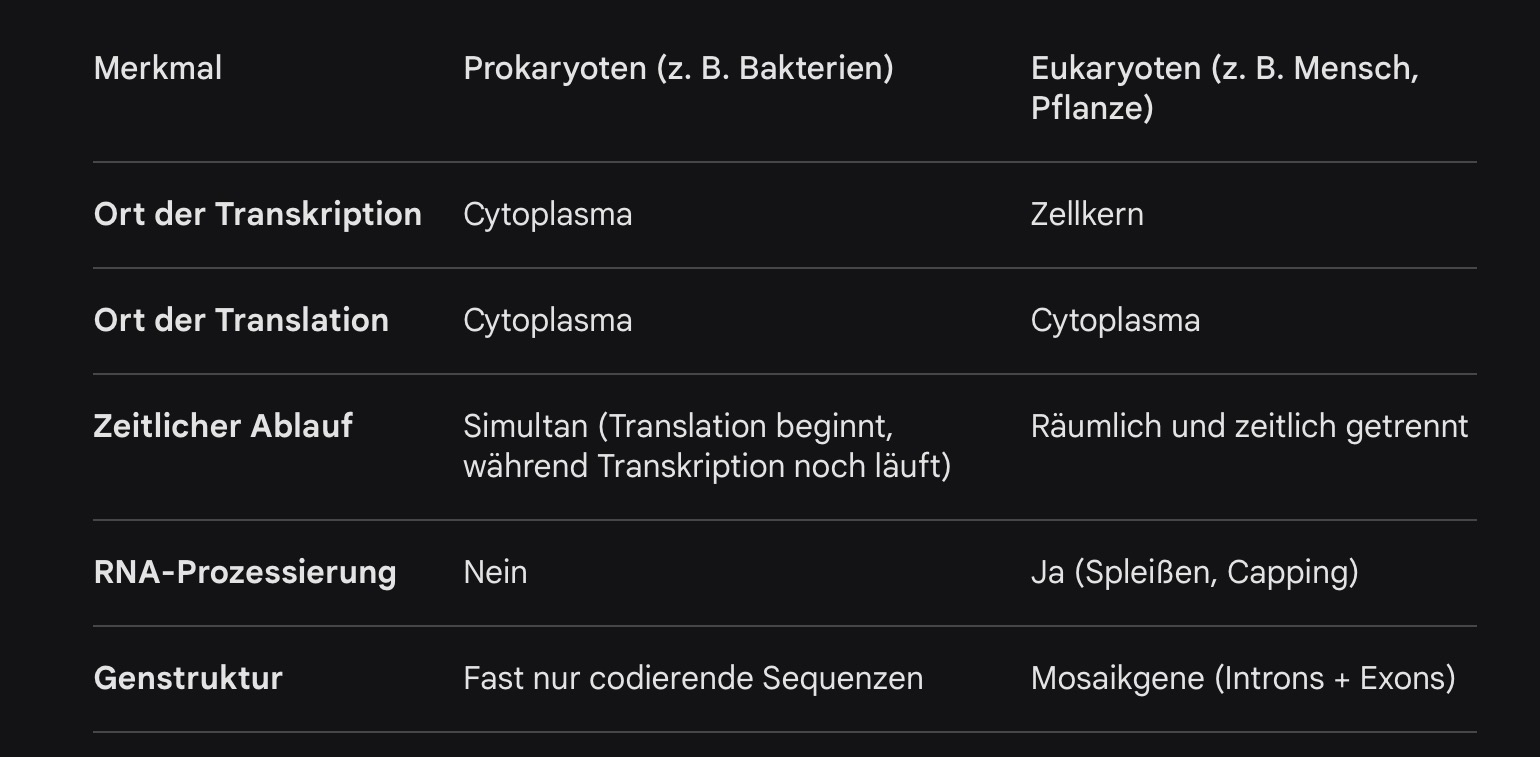1540x757 pixels.
Task: Click the Merkmal column header
Action: pos(158,69)
